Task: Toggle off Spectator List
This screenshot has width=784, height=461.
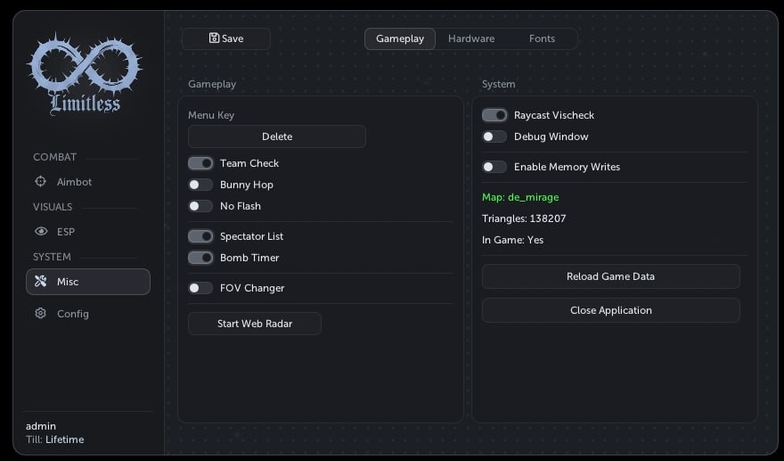Action: click(x=200, y=236)
